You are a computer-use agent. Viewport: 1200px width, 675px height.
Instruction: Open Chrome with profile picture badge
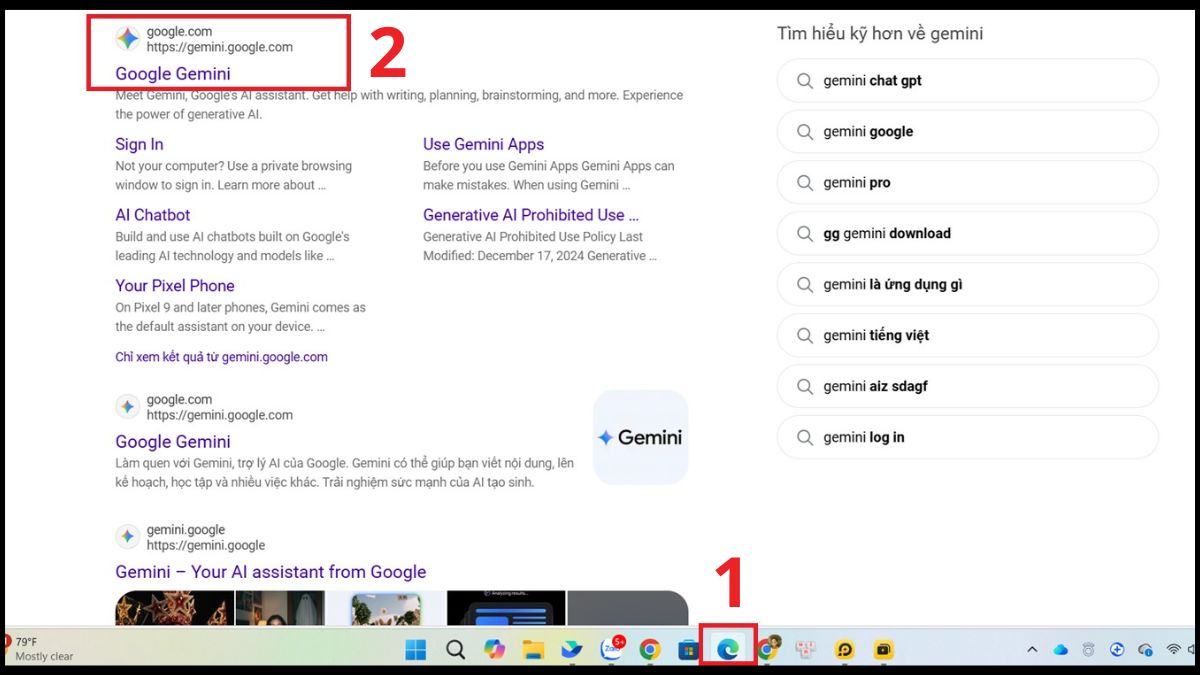click(x=768, y=649)
